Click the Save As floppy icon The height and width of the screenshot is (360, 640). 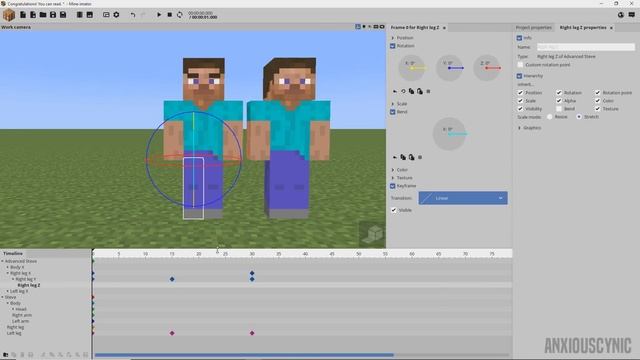pyautogui.click(x=63, y=15)
